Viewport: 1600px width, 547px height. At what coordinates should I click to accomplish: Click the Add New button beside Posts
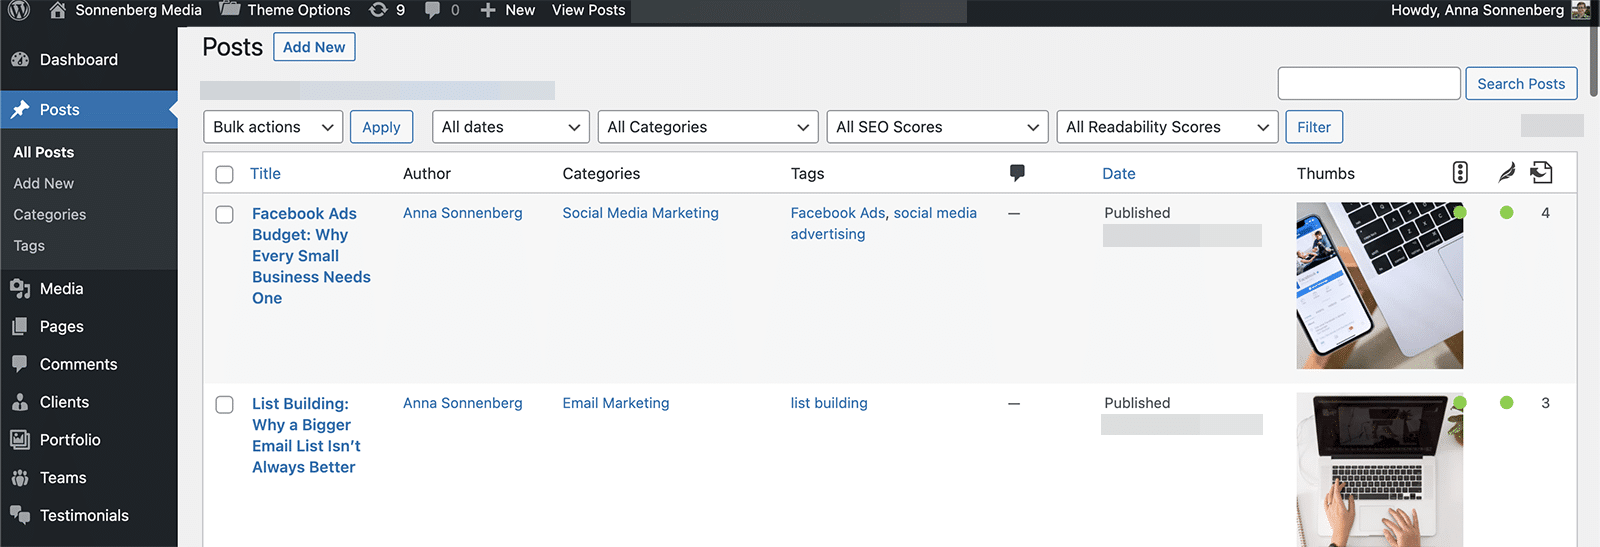point(314,47)
